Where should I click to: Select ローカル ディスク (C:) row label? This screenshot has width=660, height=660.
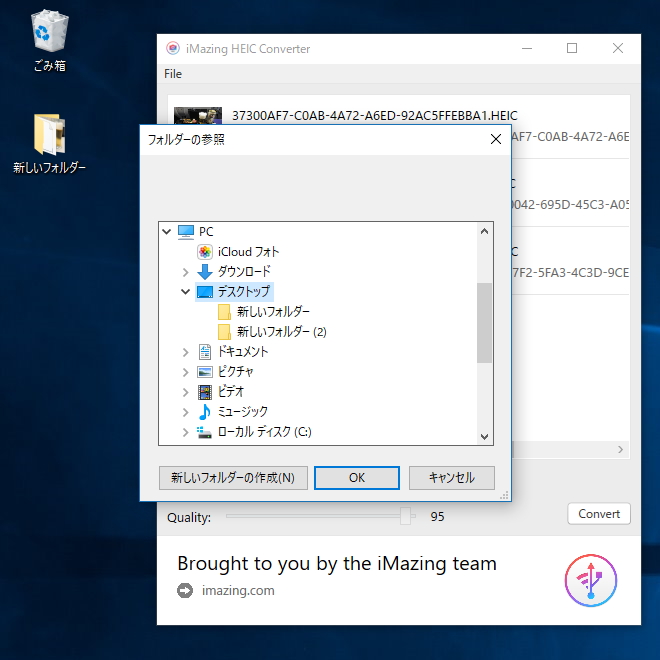(x=264, y=432)
